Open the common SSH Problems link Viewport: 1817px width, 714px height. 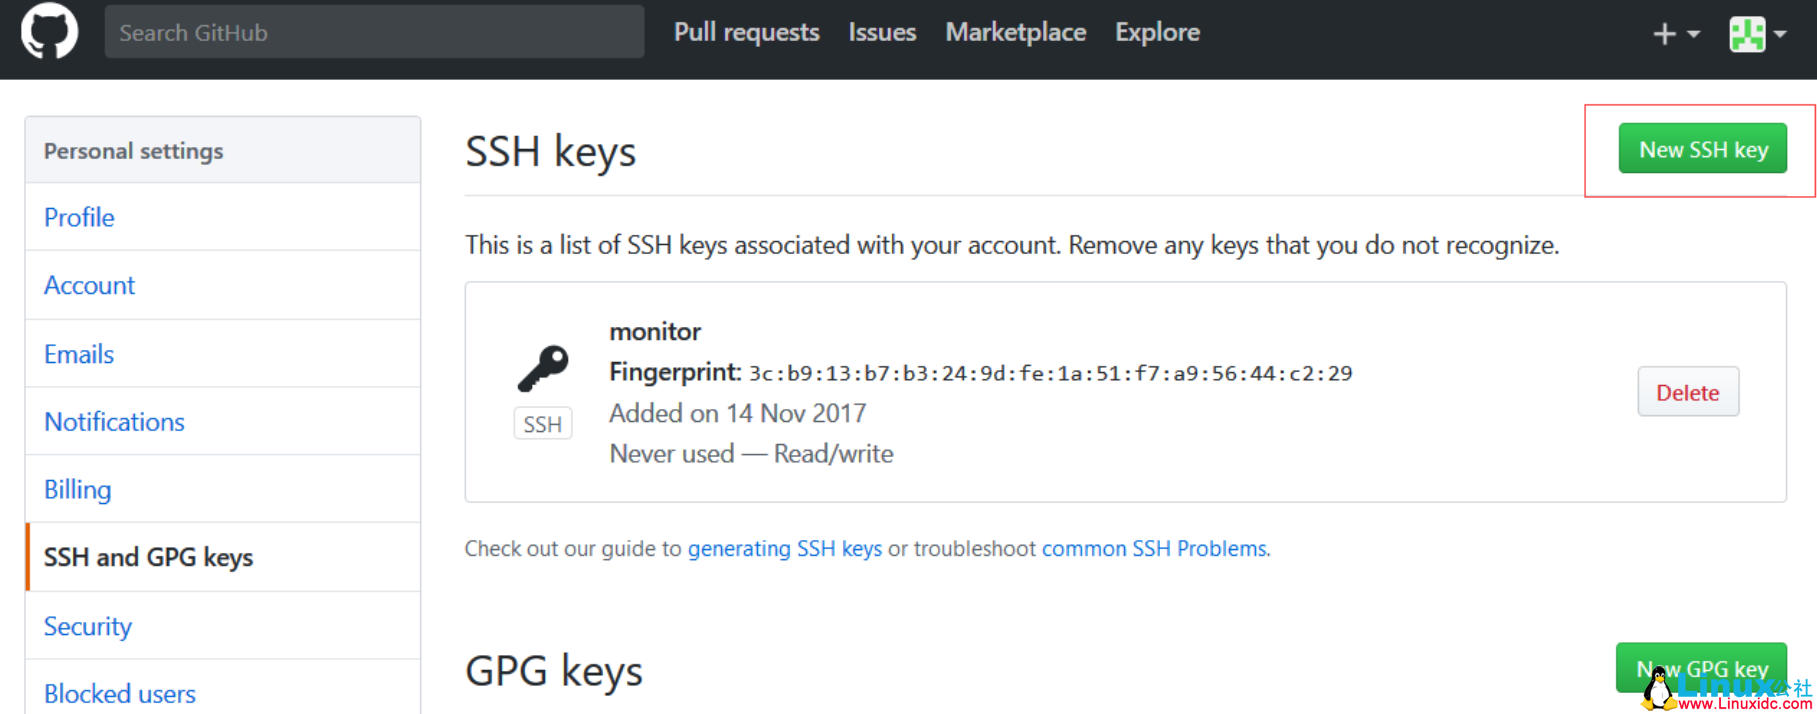click(x=1155, y=548)
